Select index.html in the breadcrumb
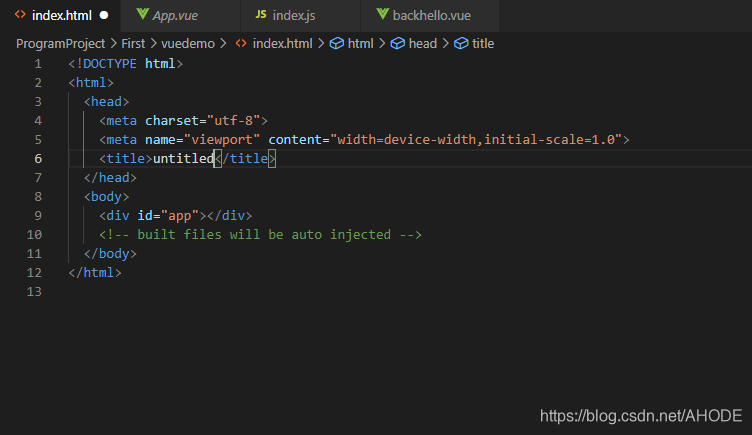Image resolution: width=752 pixels, height=435 pixels. pos(282,44)
